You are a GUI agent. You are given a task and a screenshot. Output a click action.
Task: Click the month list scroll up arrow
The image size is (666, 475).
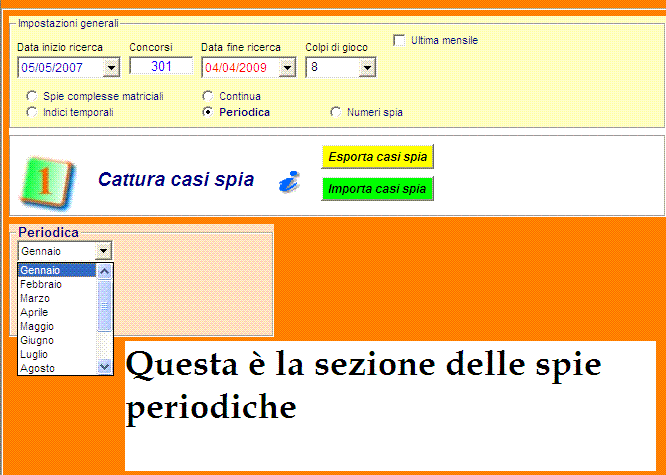tap(104, 271)
